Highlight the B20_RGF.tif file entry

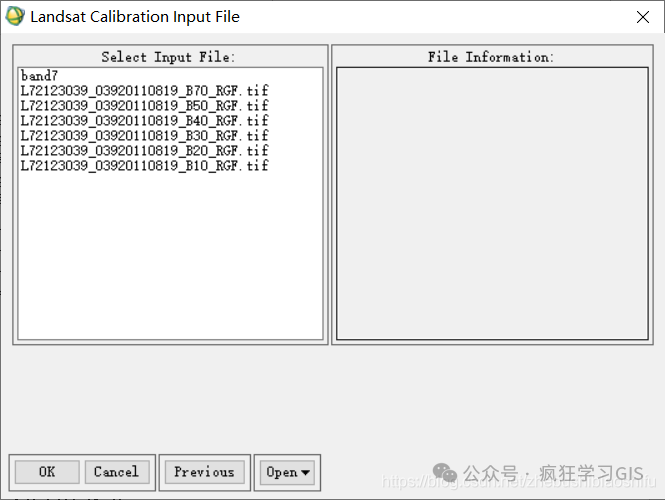[145, 151]
